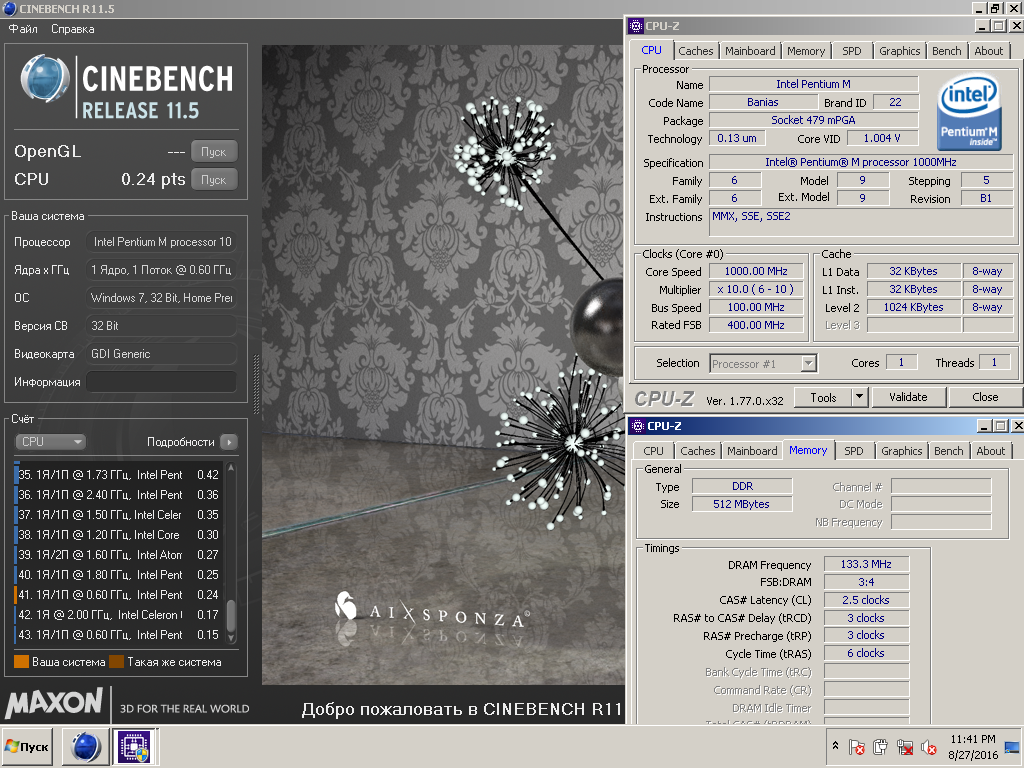Select ranking row 38 Intel Core 0.30
The image size is (1024, 768).
(x=119, y=535)
